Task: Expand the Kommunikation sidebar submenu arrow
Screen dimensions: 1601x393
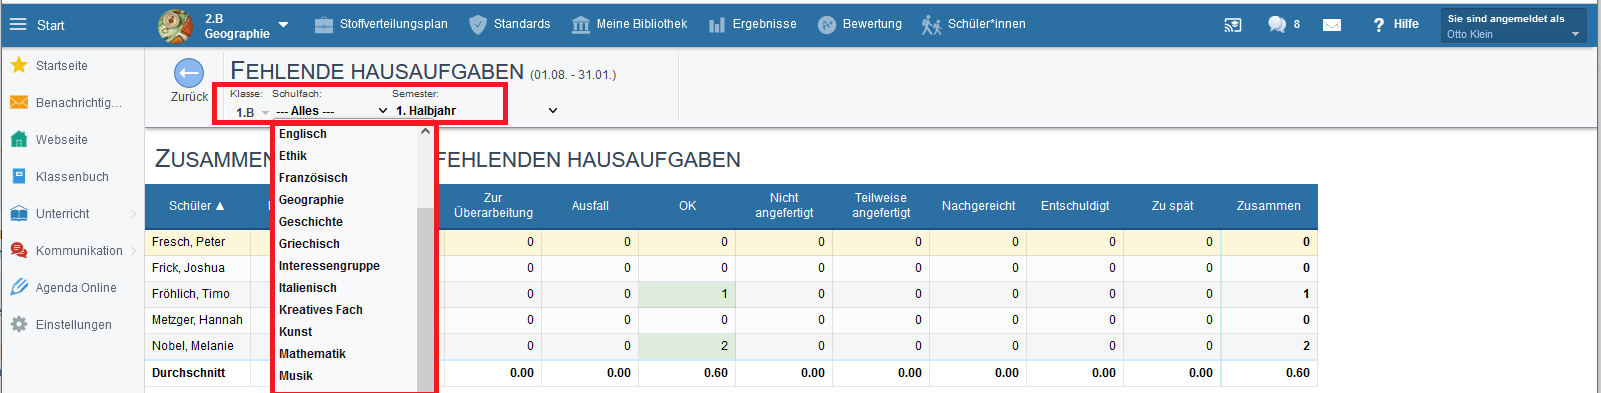Action: (134, 251)
